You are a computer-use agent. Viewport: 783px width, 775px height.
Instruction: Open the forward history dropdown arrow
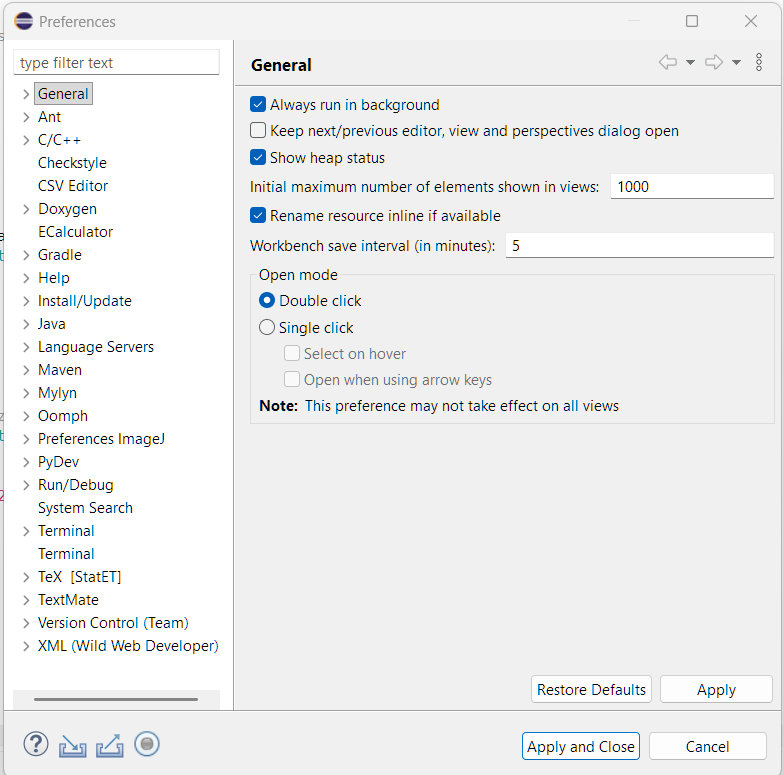736,63
